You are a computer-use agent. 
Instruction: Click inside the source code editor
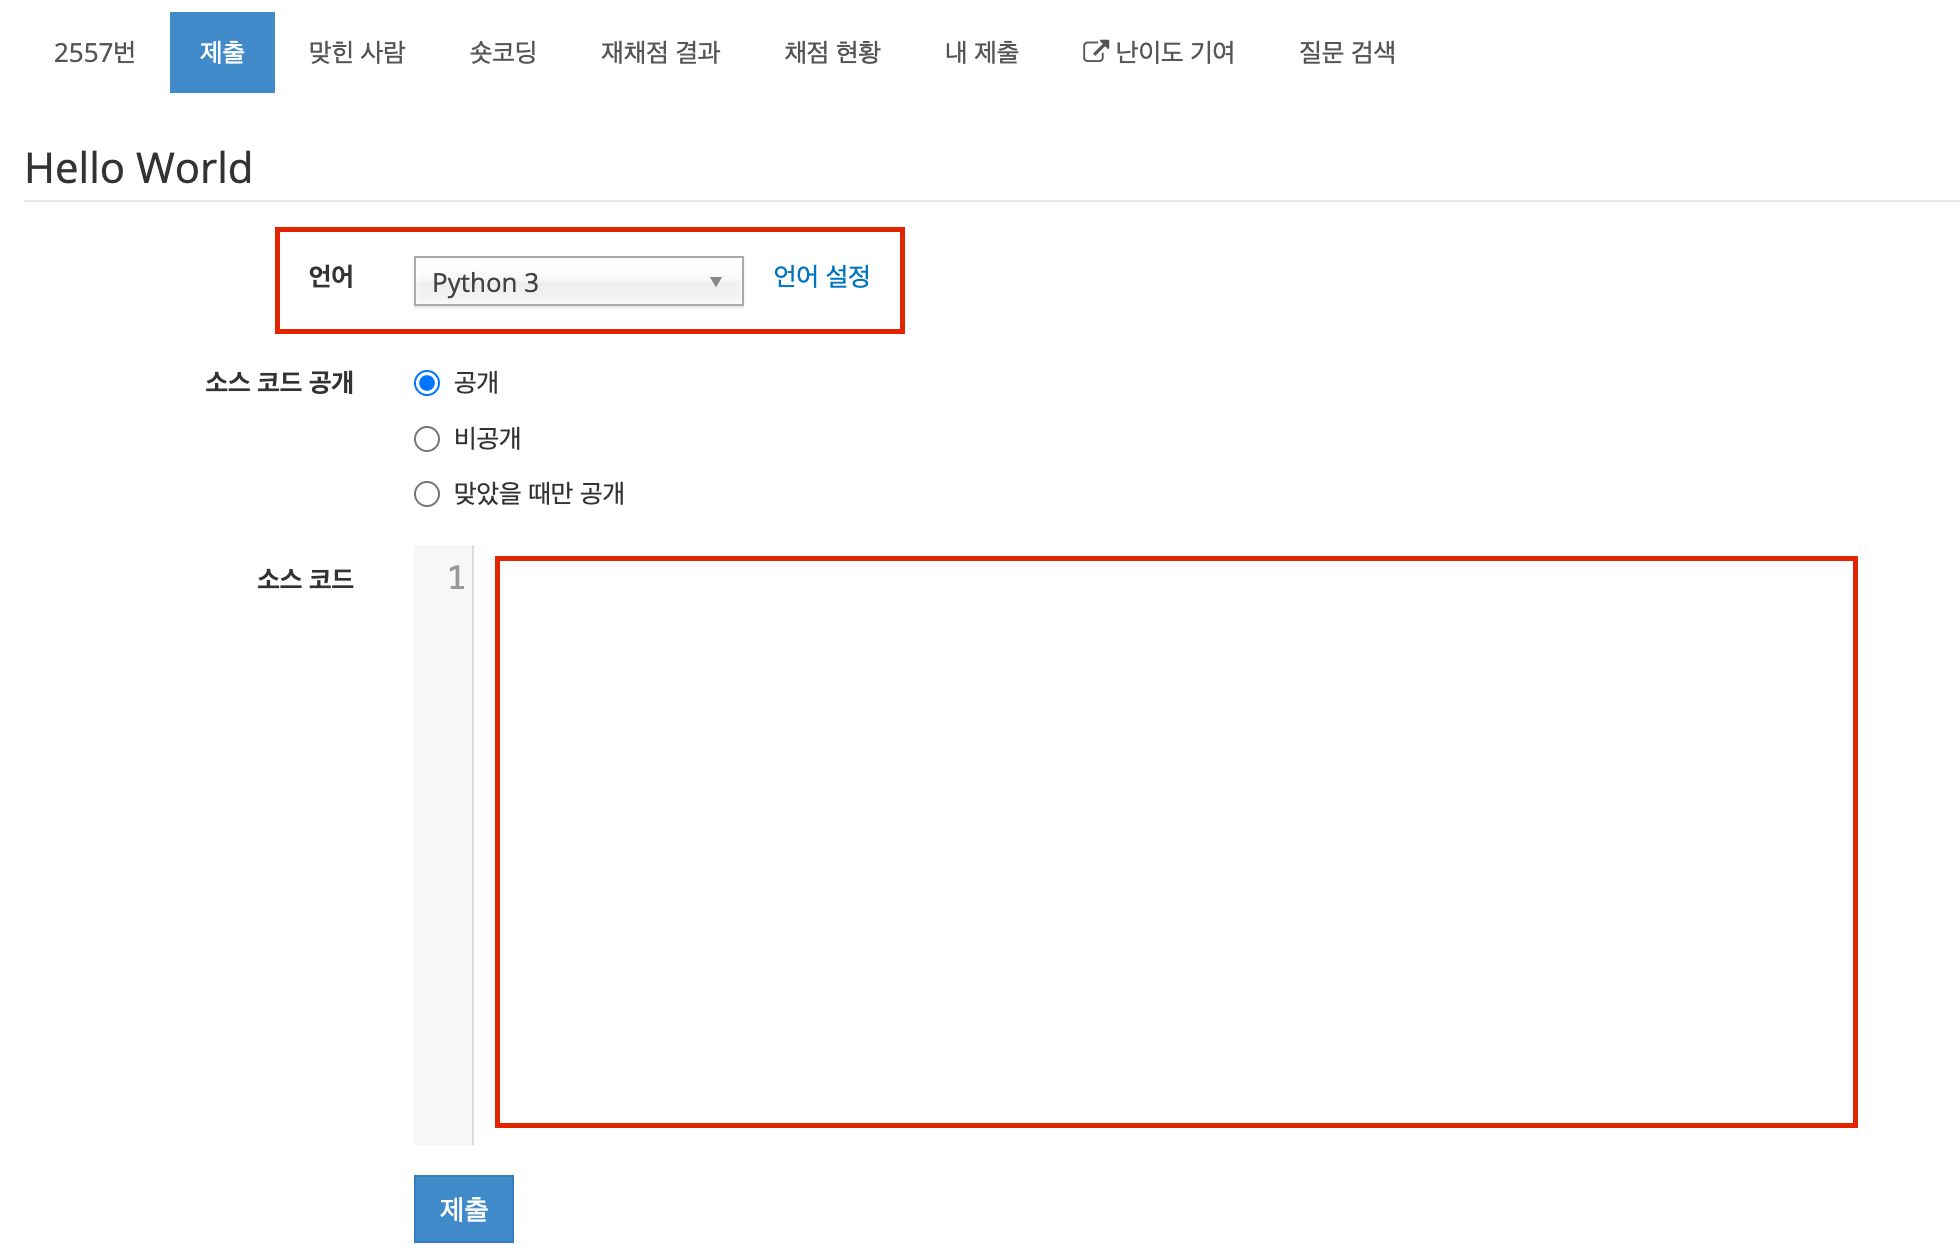(x=1175, y=840)
